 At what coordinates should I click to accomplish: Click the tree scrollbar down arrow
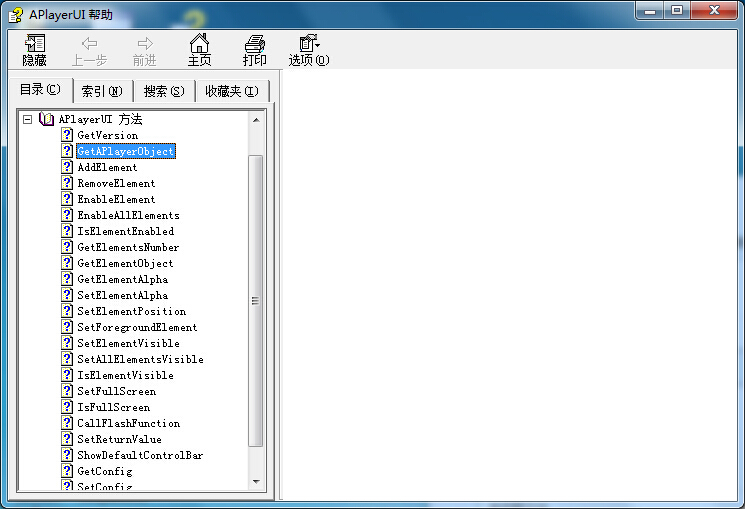tap(256, 481)
